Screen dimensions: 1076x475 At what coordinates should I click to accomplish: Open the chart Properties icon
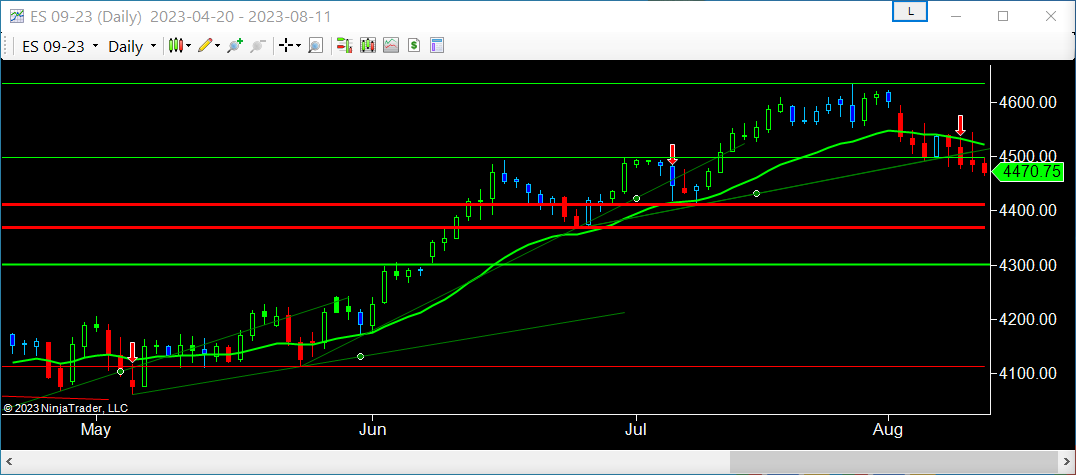(x=437, y=46)
